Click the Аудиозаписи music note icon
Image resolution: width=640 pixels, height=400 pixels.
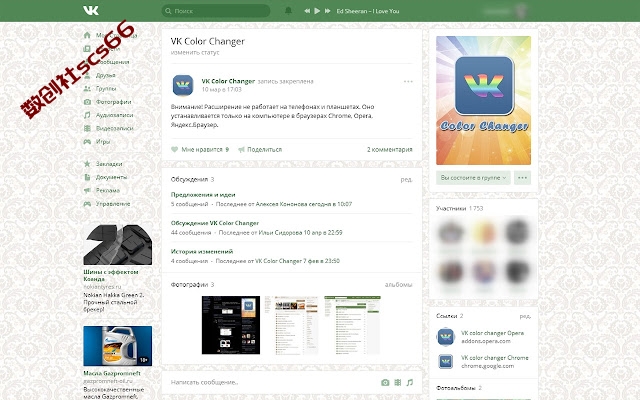click(87, 115)
